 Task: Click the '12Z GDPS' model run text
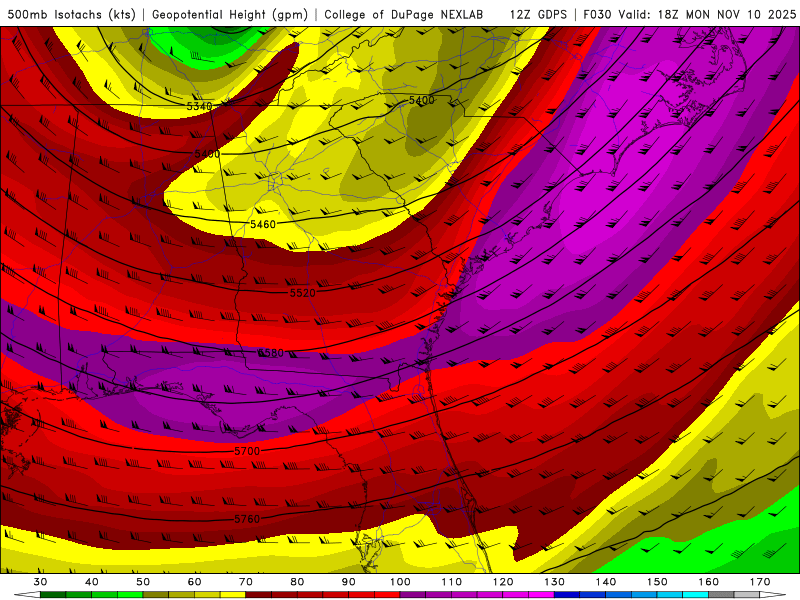point(538,15)
